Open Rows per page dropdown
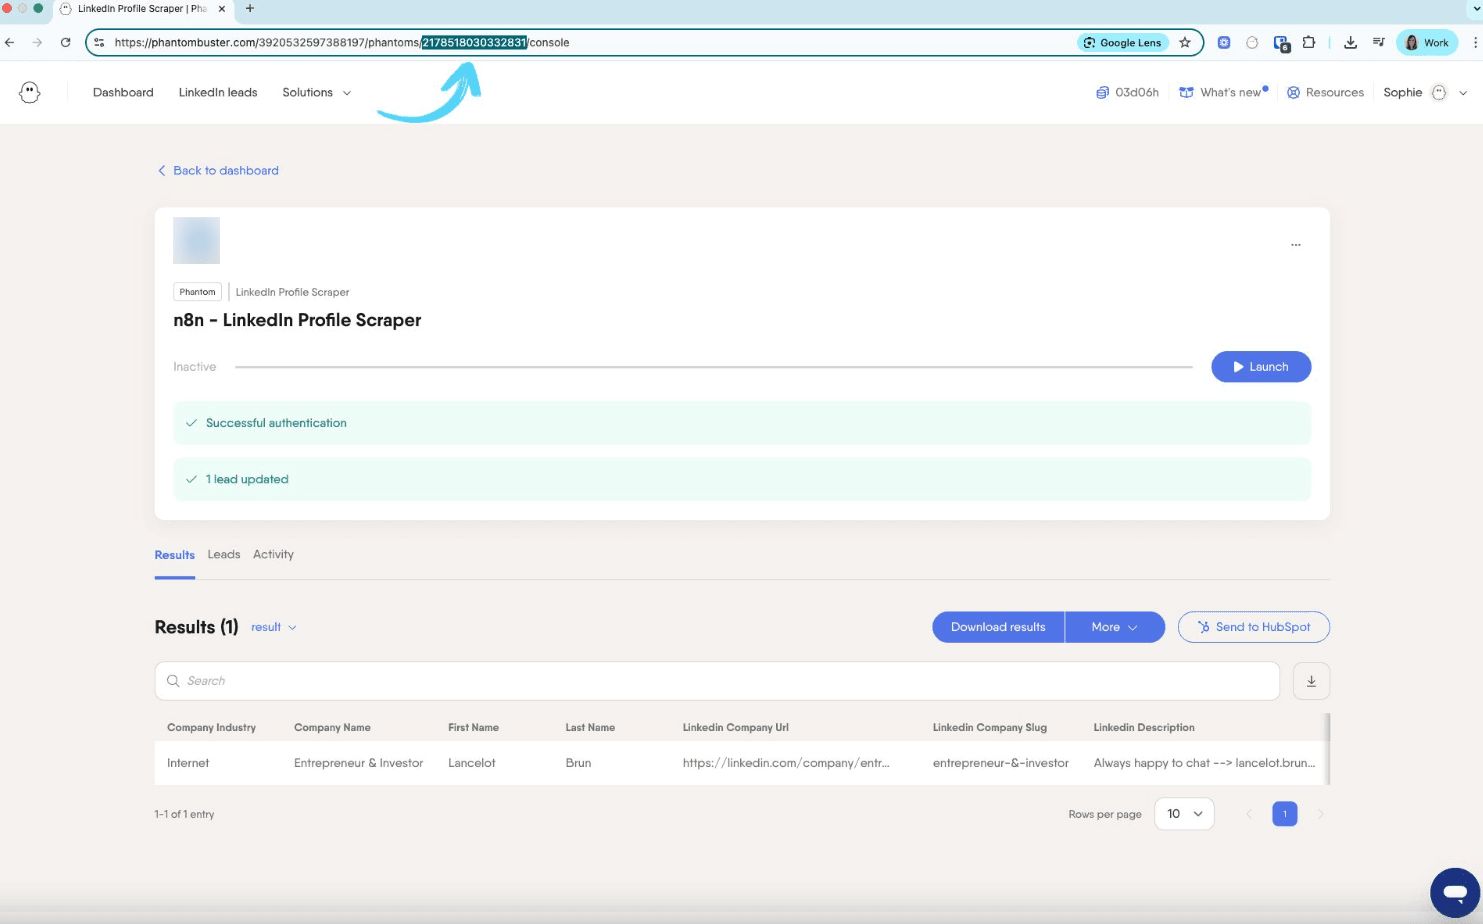Screen dimensions: 1483x924 pos(1184,814)
